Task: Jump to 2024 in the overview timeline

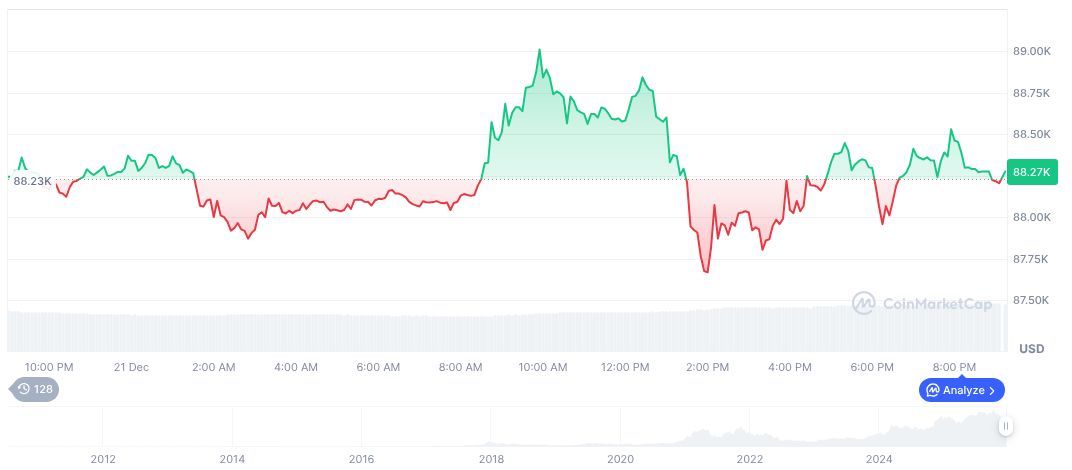Action: coord(879,459)
